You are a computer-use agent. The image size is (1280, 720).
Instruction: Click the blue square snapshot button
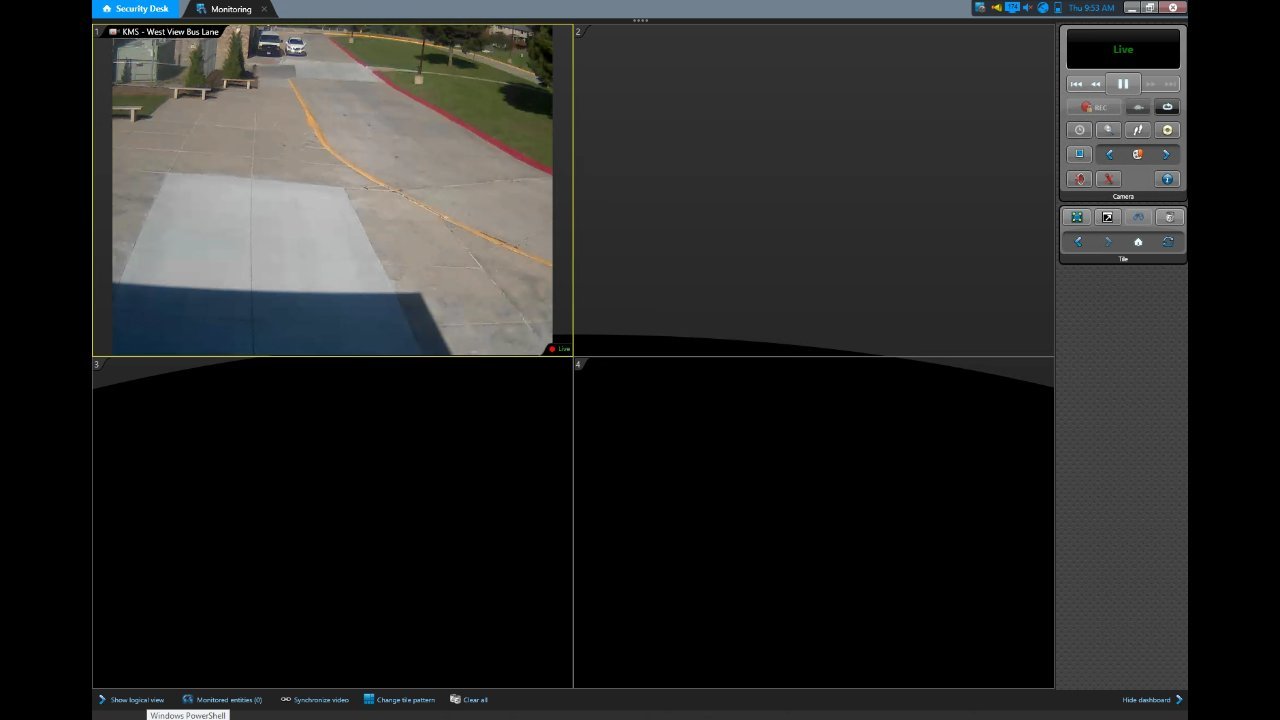click(1079, 154)
